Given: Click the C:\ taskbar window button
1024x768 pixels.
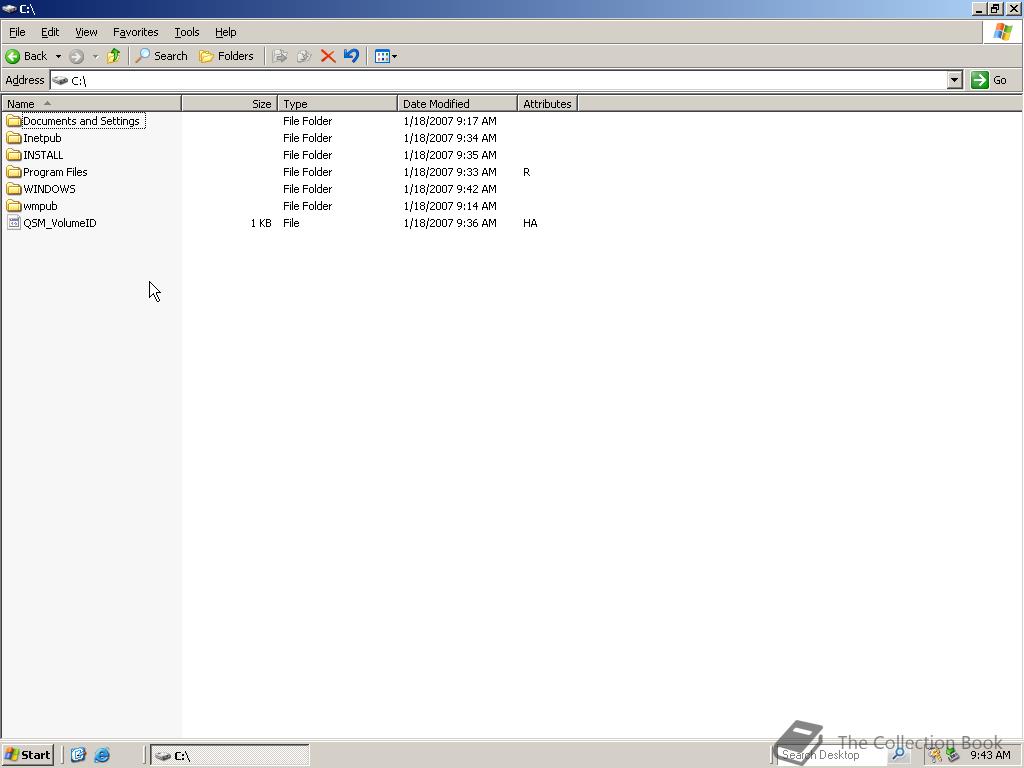Looking at the screenshot, I should pos(230,756).
